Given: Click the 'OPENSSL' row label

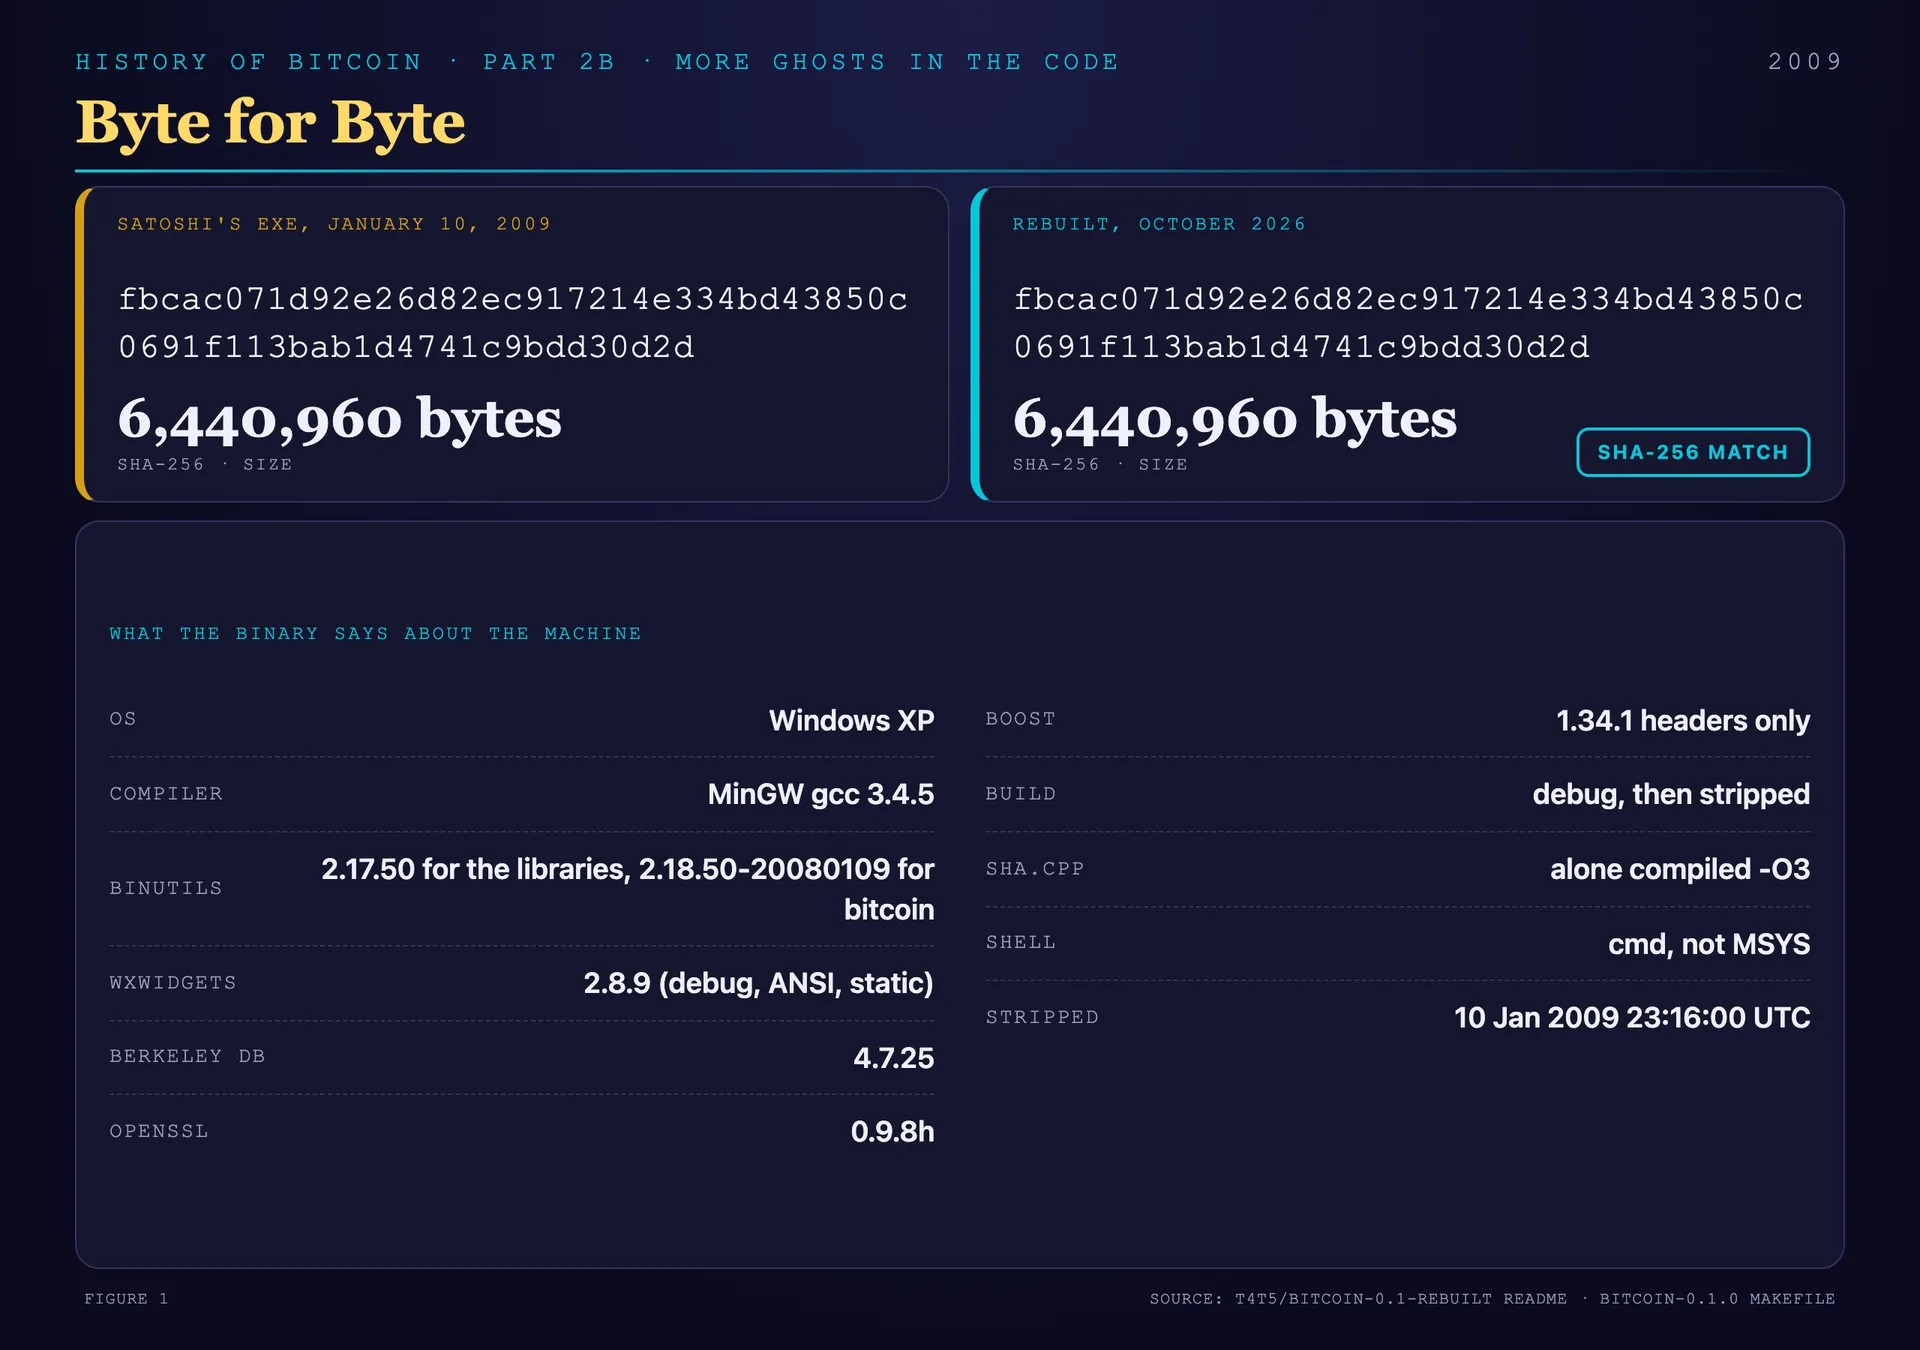Looking at the screenshot, I should (159, 1132).
